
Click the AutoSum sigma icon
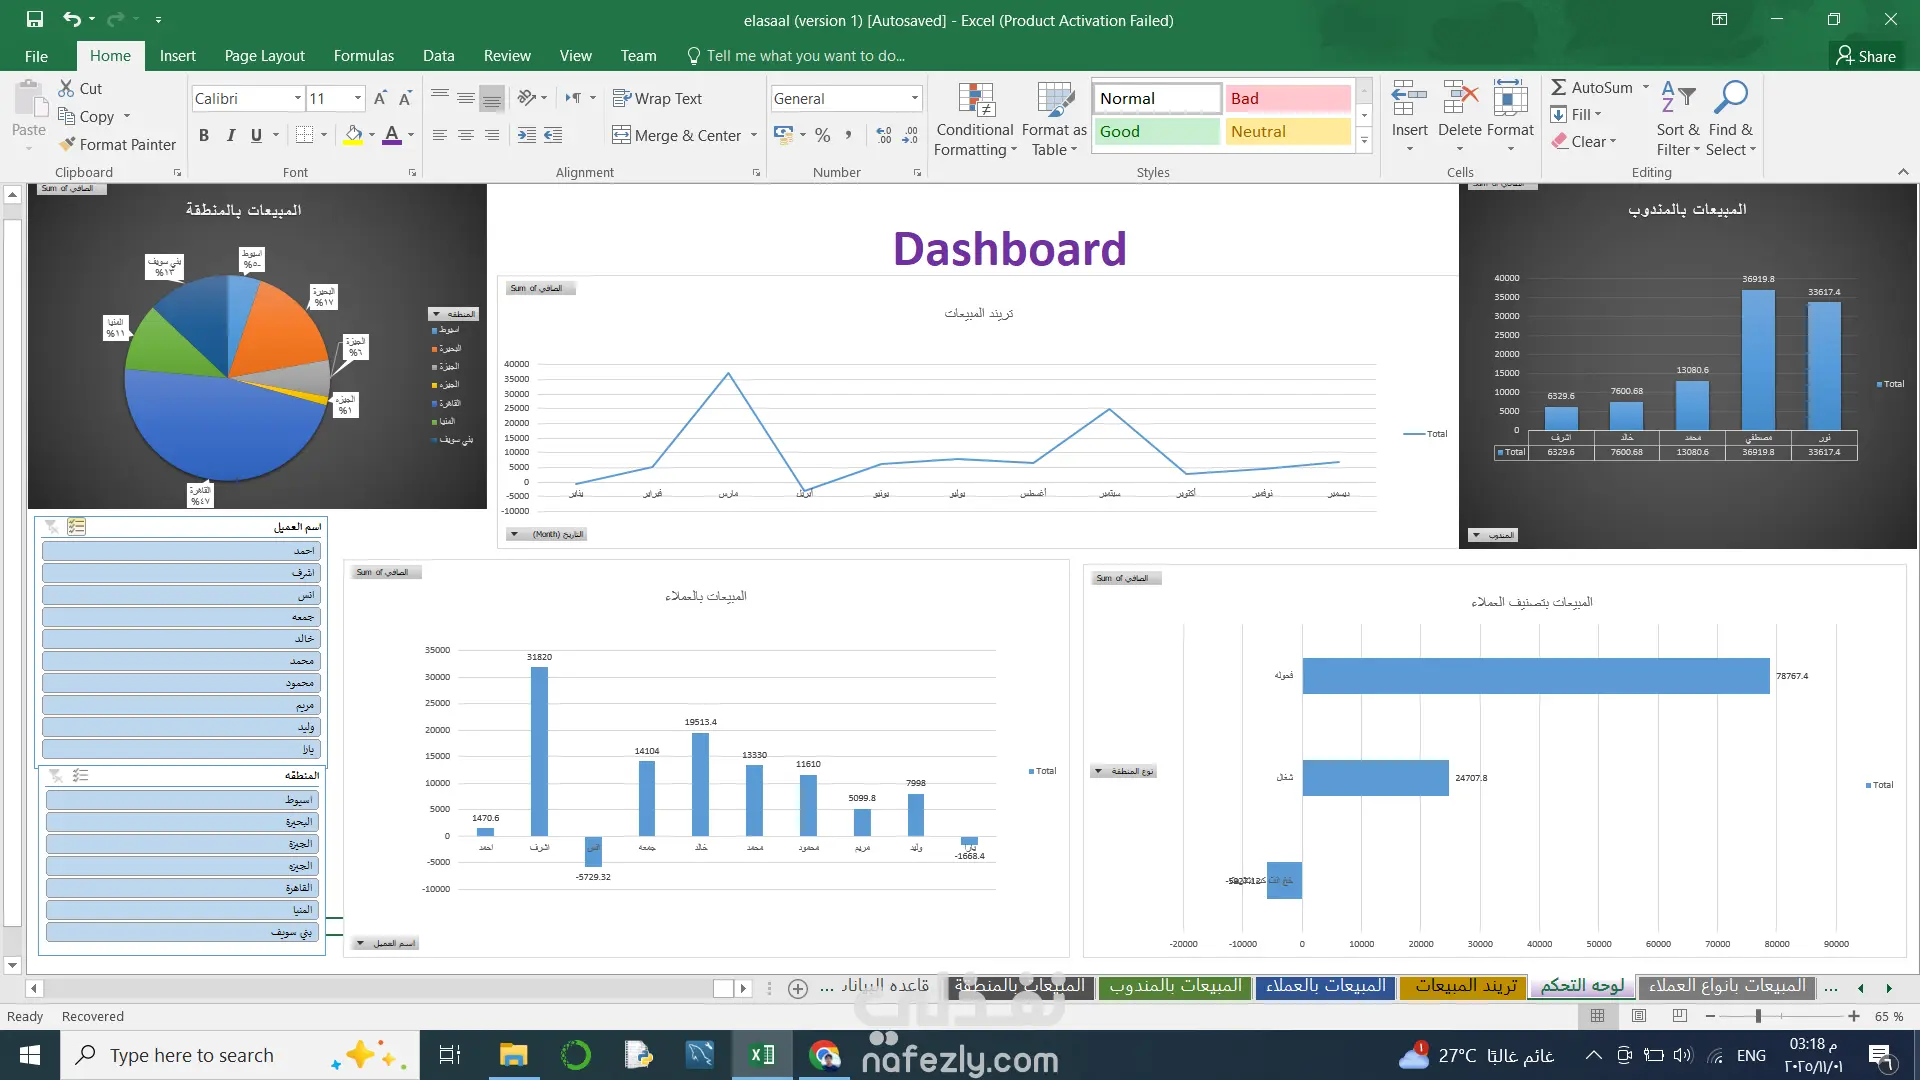(1559, 88)
